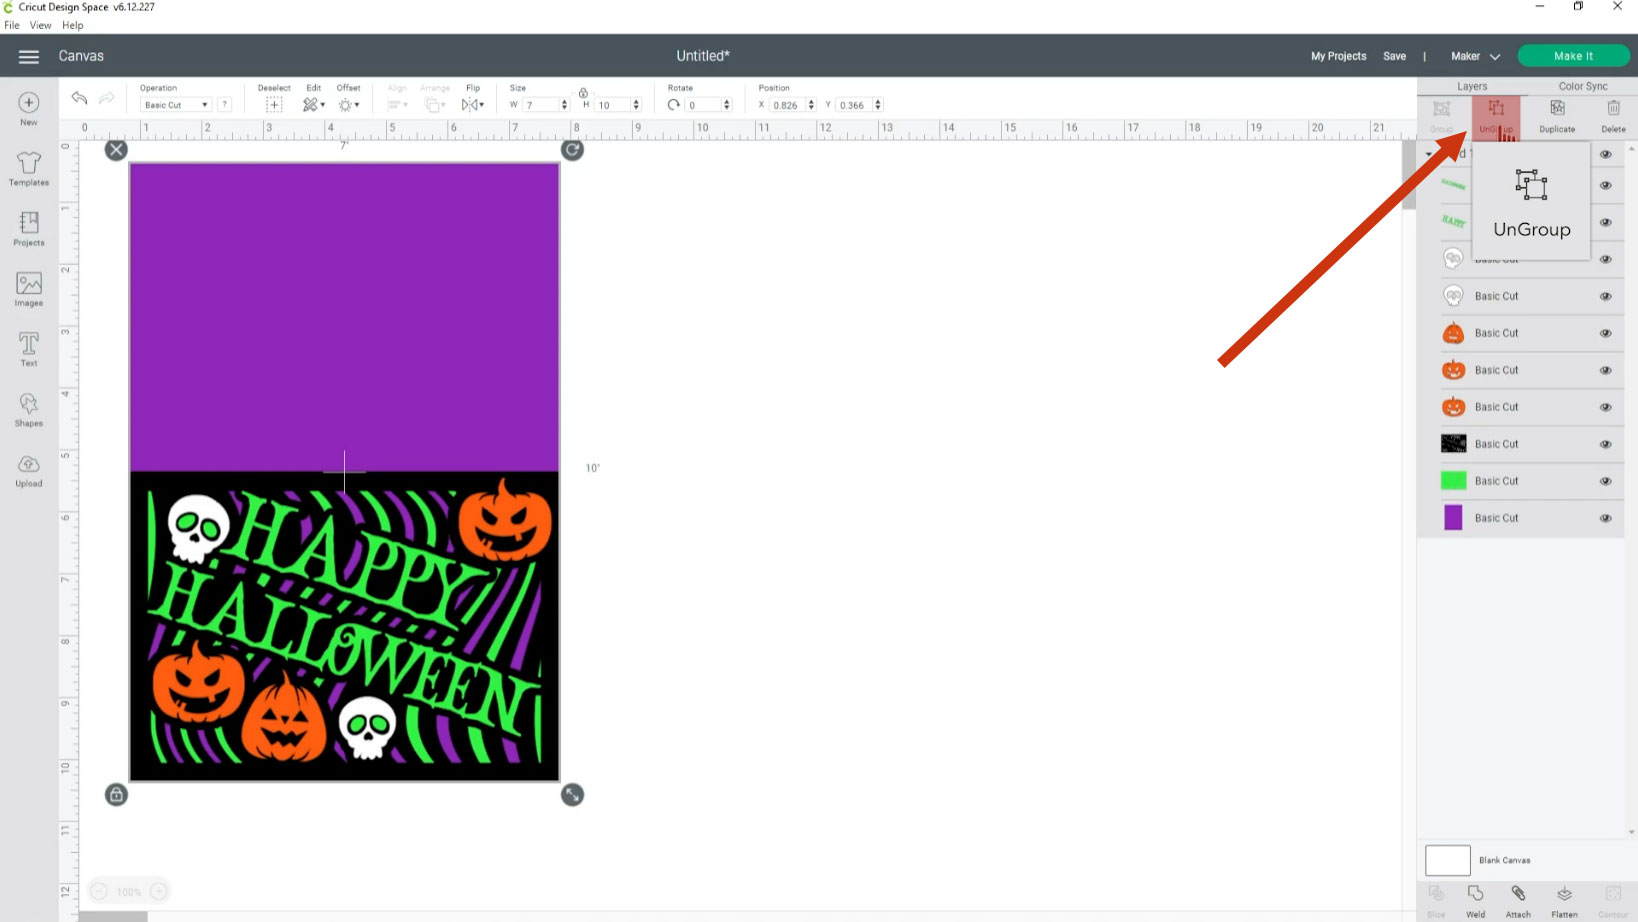Viewport: 1638px width, 922px height.
Task: Open the Flip dropdown
Action: [473, 104]
